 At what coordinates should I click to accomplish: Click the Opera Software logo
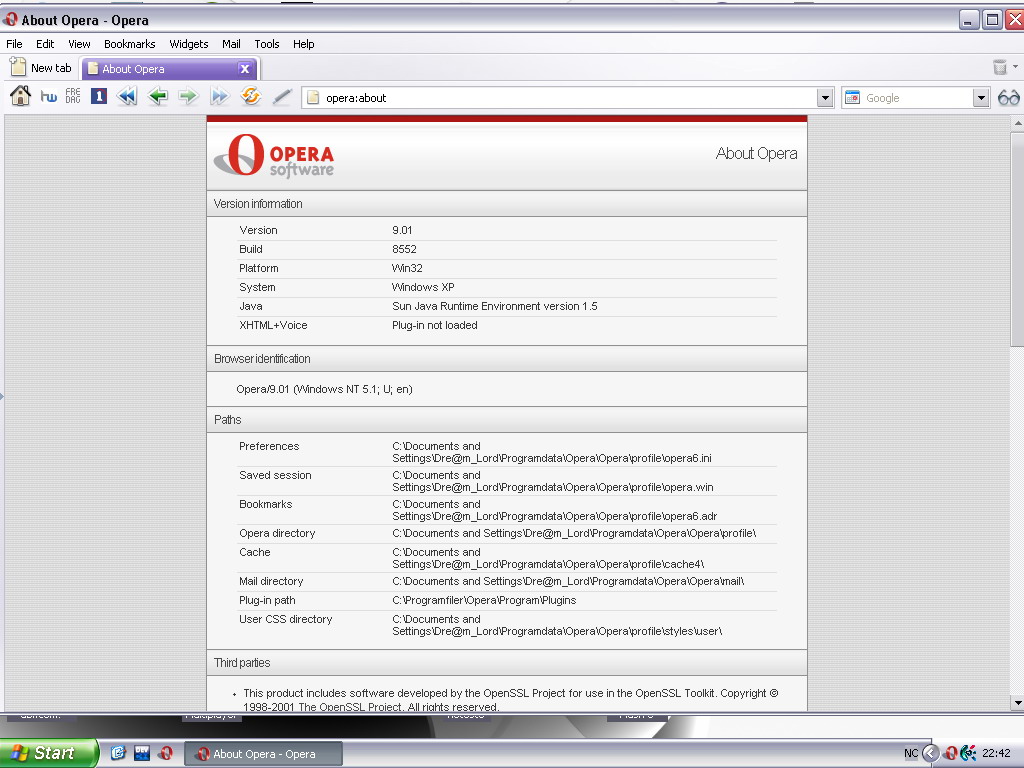(274, 155)
